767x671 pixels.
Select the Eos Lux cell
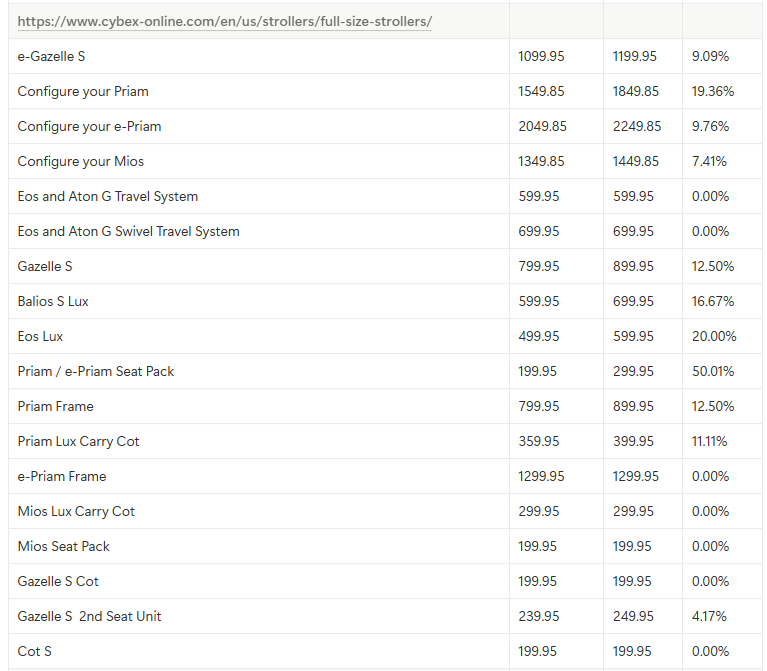click(259, 336)
